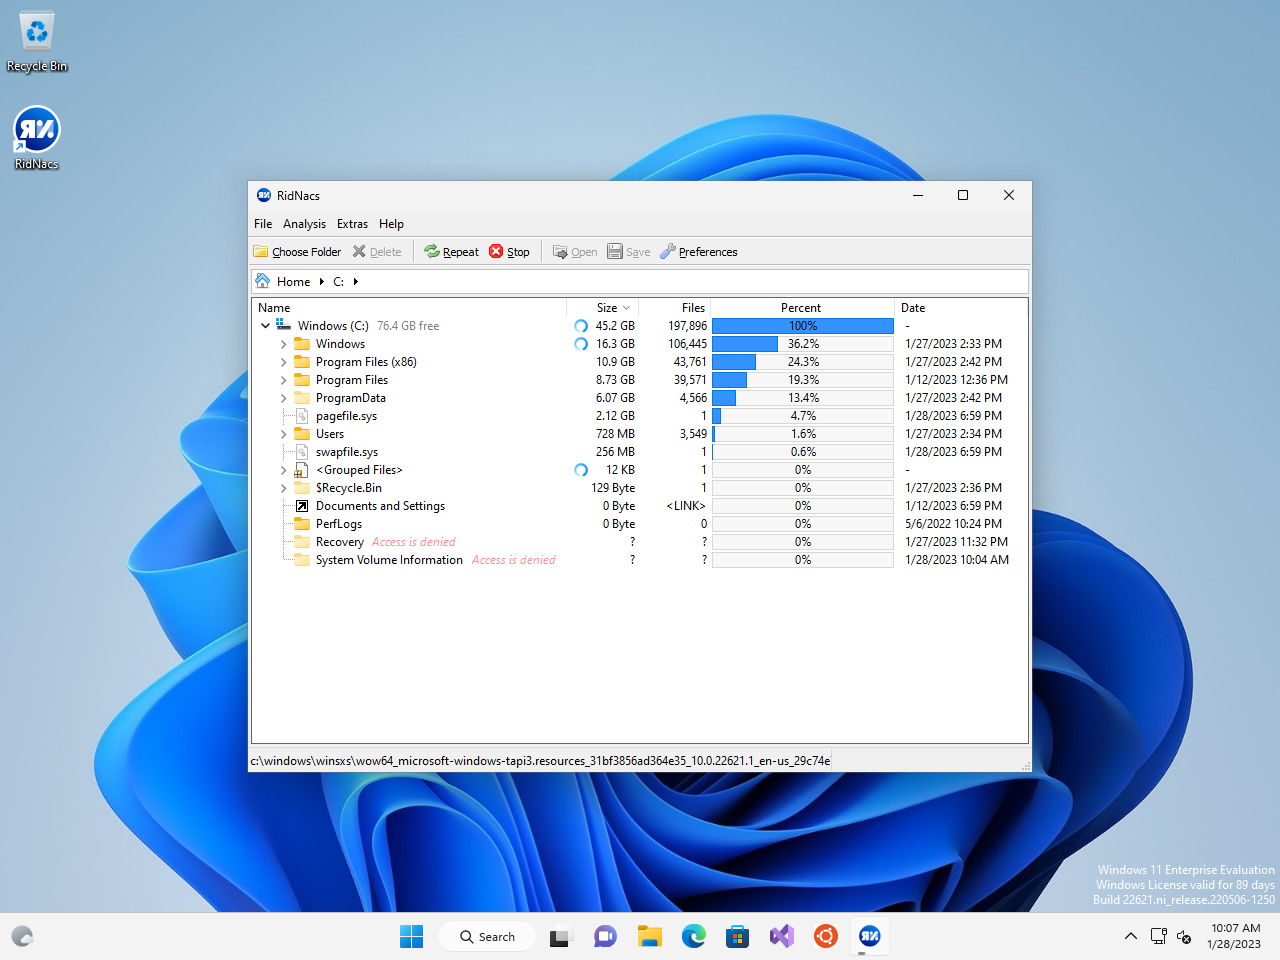Image resolution: width=1280 pixels, height=960 pixels.
Task: Click the taskbar Search box
Action: pos(487,936)
